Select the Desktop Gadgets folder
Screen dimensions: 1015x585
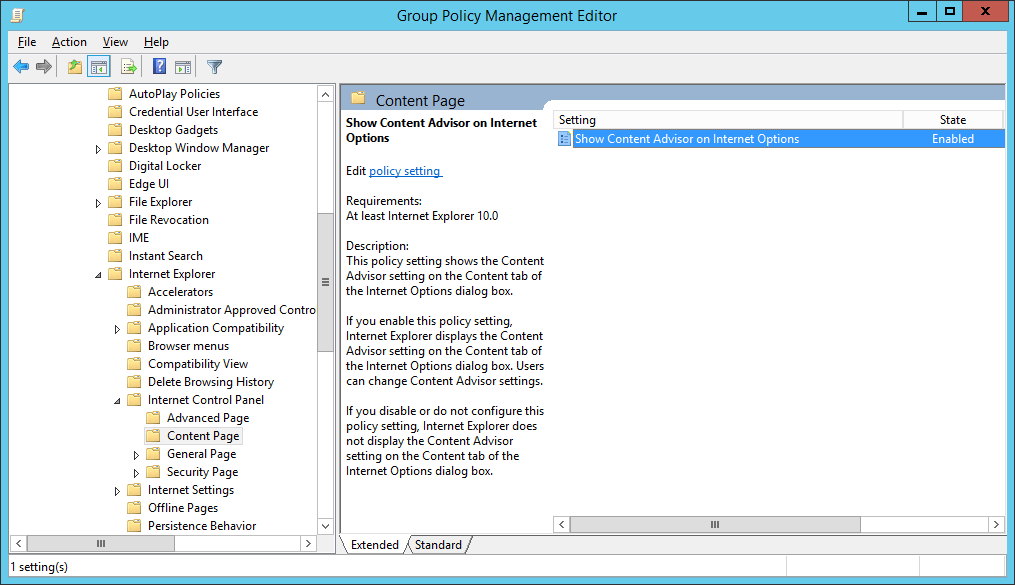coord(173,130)
